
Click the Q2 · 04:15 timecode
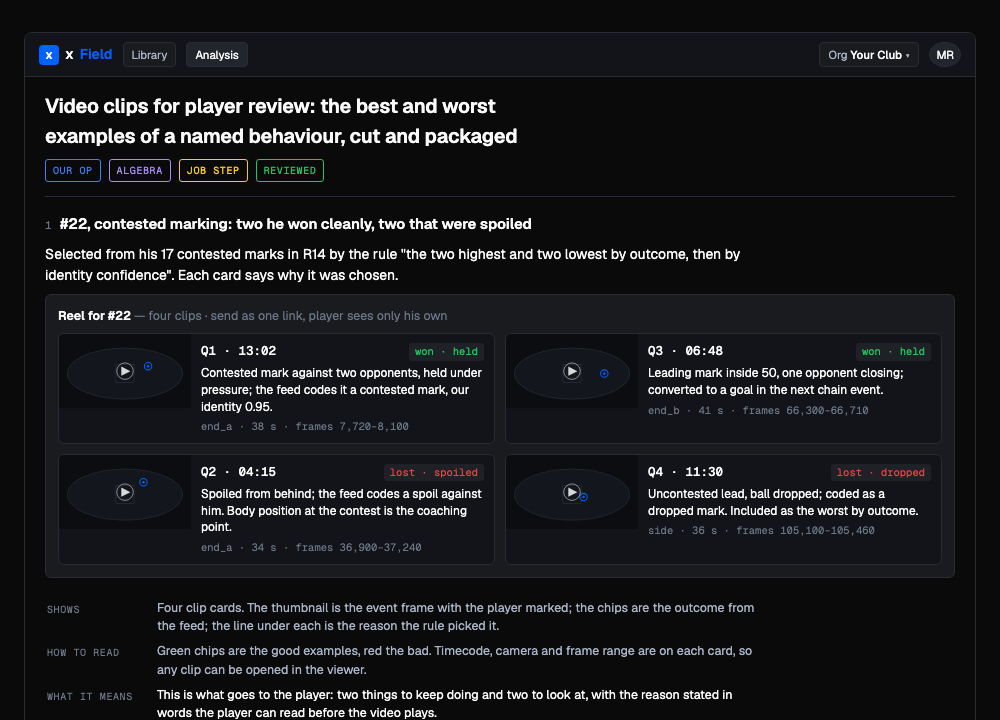(x=239, y=472)
